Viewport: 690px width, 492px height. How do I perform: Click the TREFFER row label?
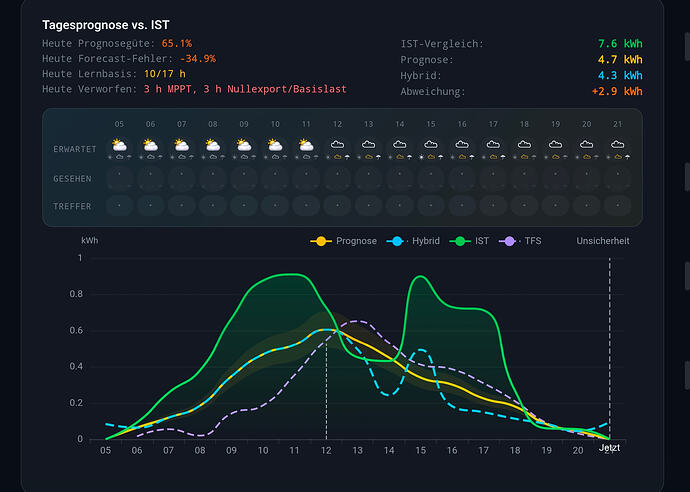coord(72,206)
